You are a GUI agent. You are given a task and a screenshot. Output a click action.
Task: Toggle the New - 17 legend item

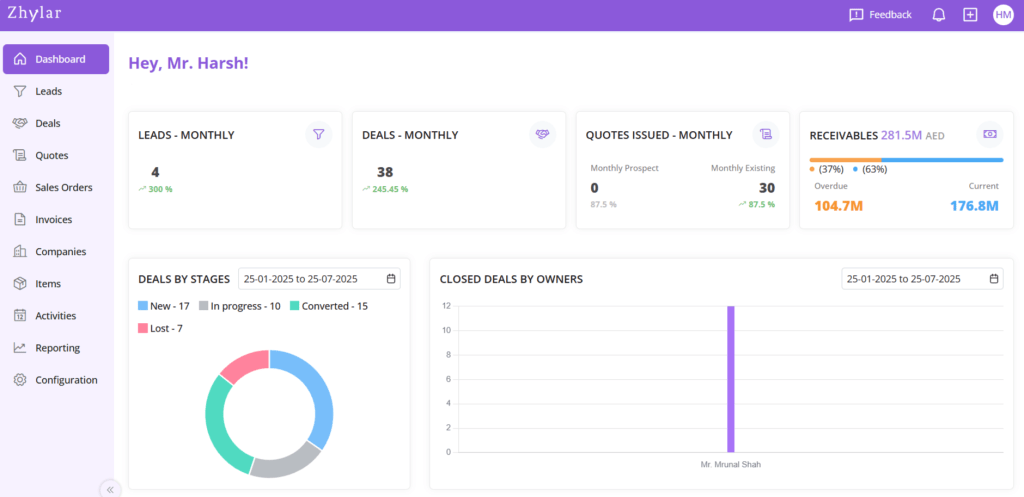(163, 306)
